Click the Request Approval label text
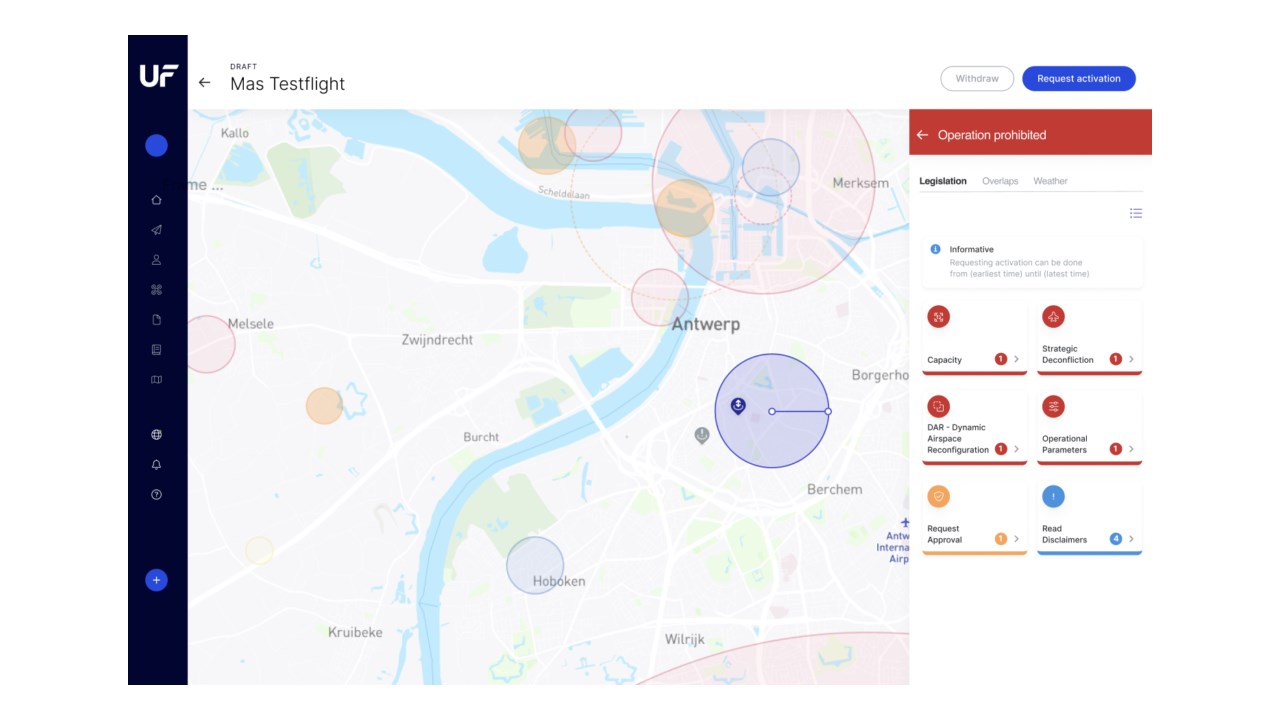This screenshot has height=720, width=1280. tap(944, 534)
